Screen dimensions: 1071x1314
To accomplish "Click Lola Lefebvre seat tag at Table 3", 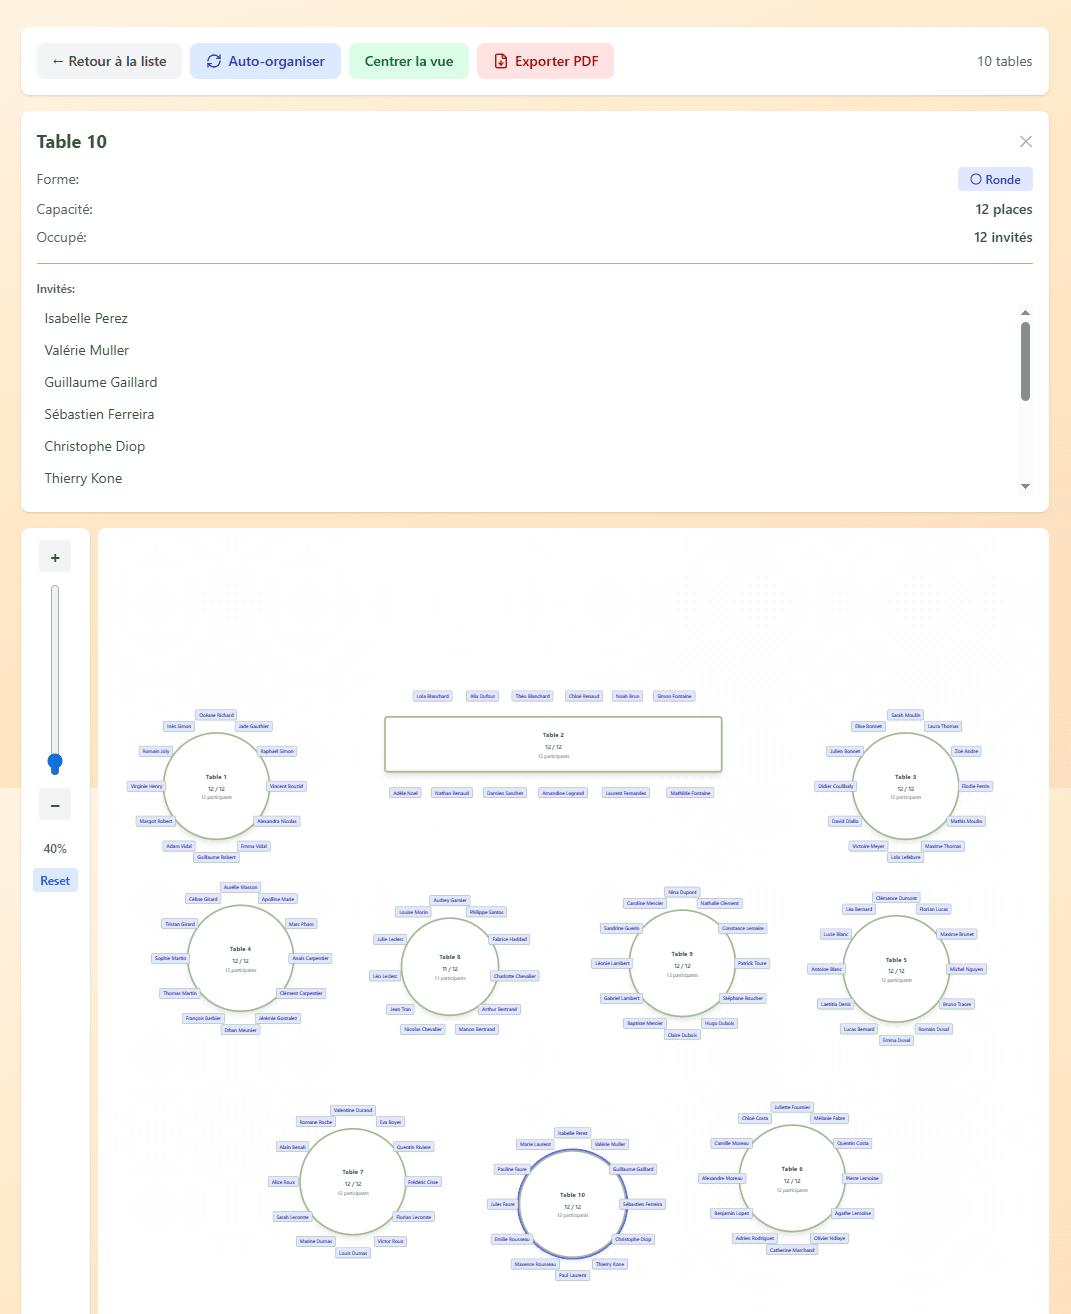I will 905,857.
